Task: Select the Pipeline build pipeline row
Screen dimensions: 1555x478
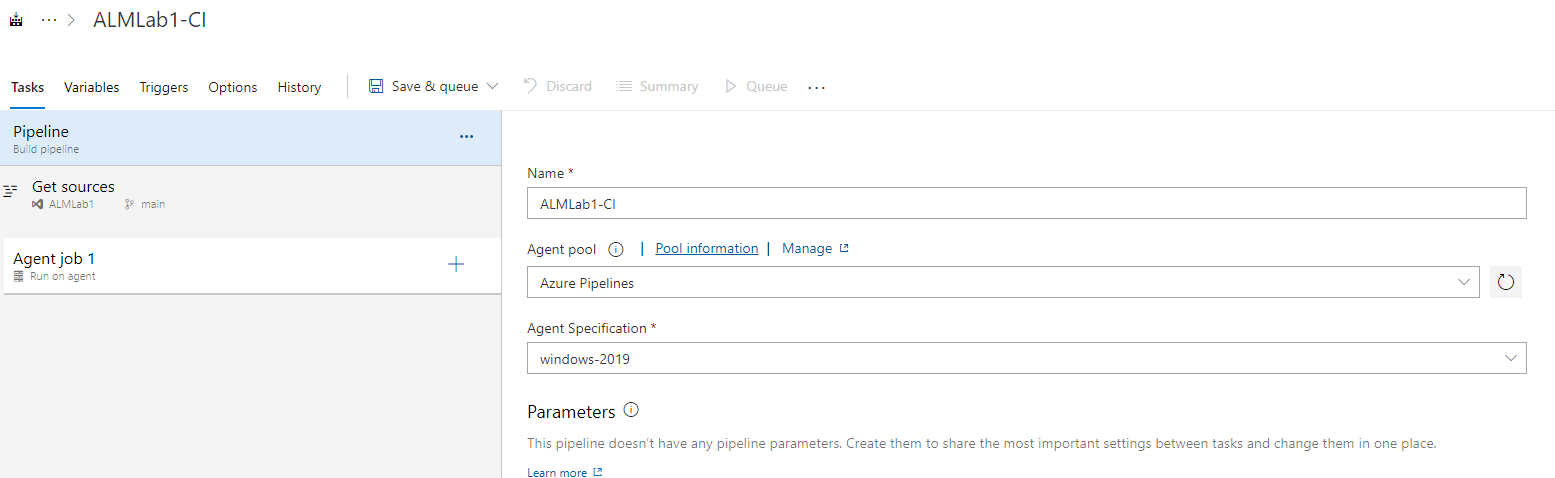Action: pos(251,138)
